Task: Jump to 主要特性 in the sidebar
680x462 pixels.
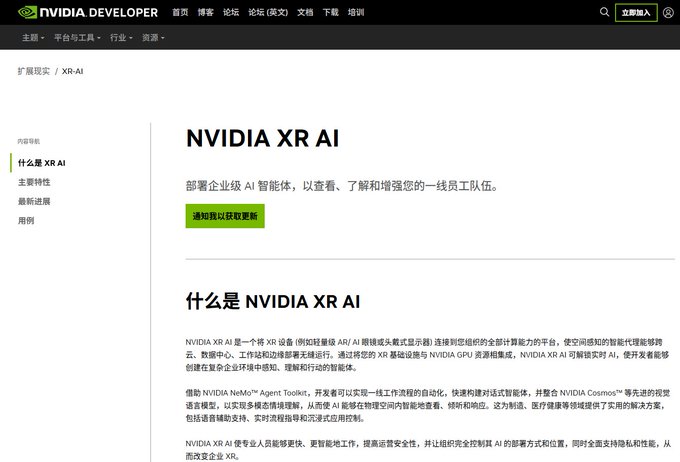Action: 34,182
